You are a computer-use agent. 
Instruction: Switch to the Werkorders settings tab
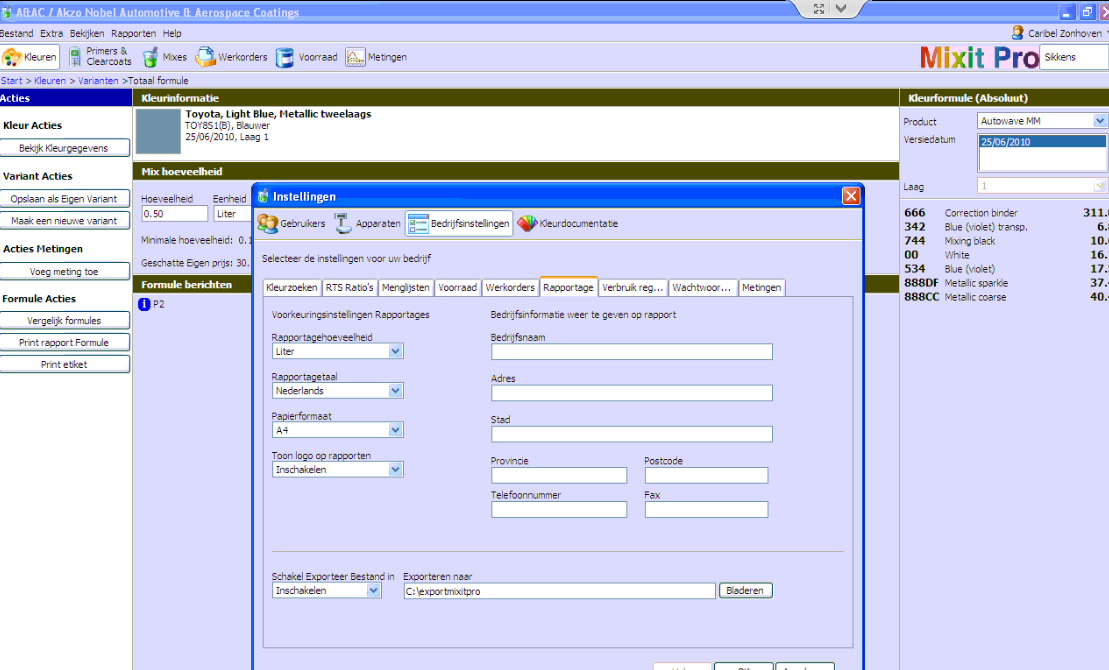510,287
